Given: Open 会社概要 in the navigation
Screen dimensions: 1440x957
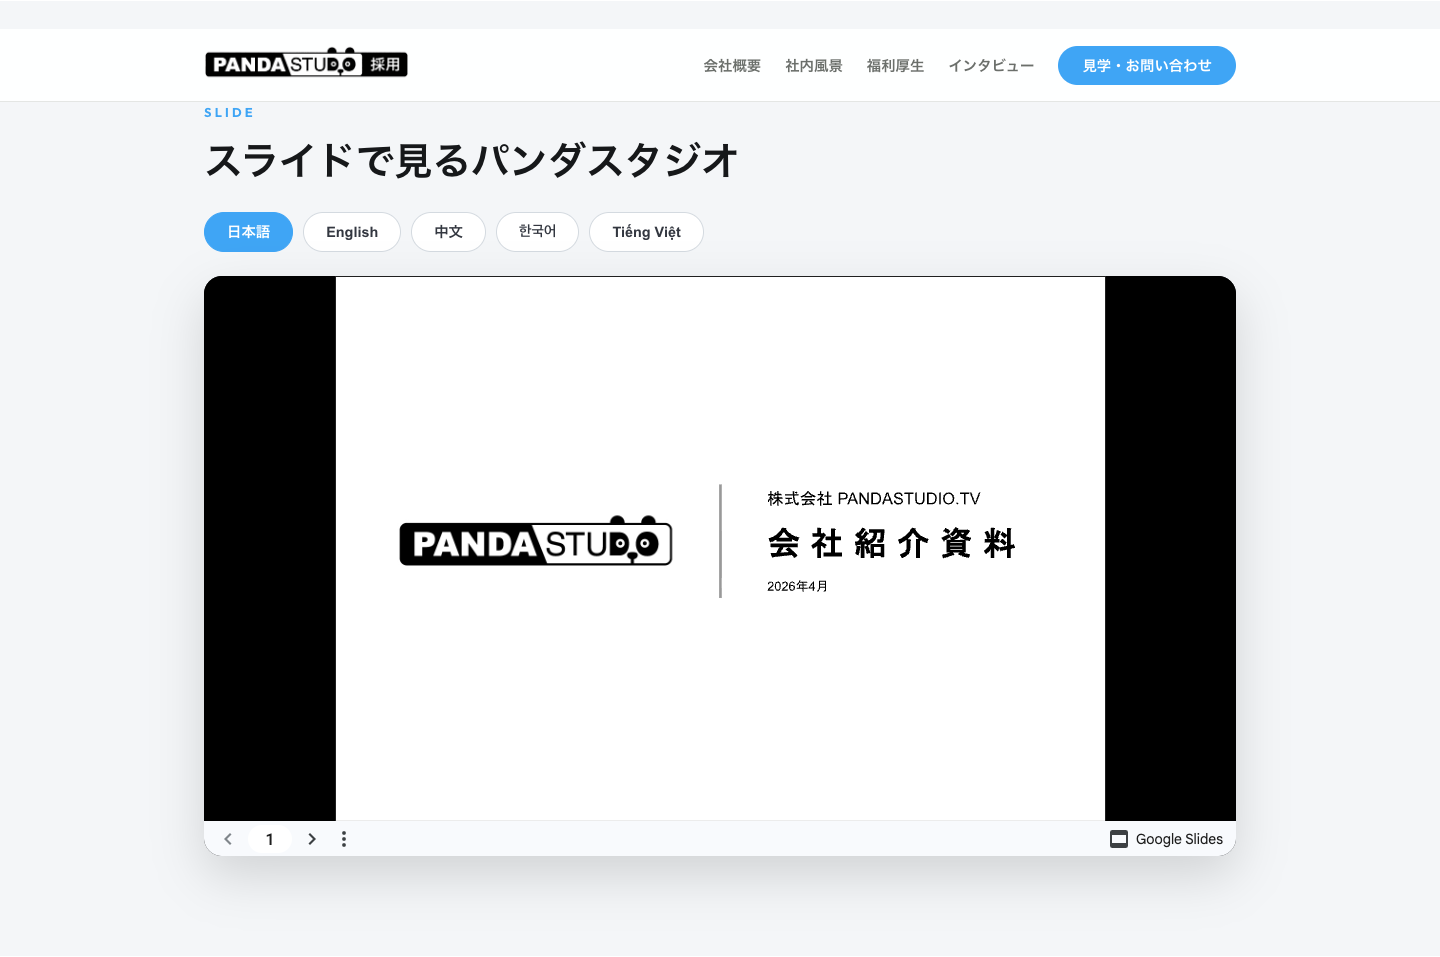Looking at the screenshot, I should click(x=732, y=66).
